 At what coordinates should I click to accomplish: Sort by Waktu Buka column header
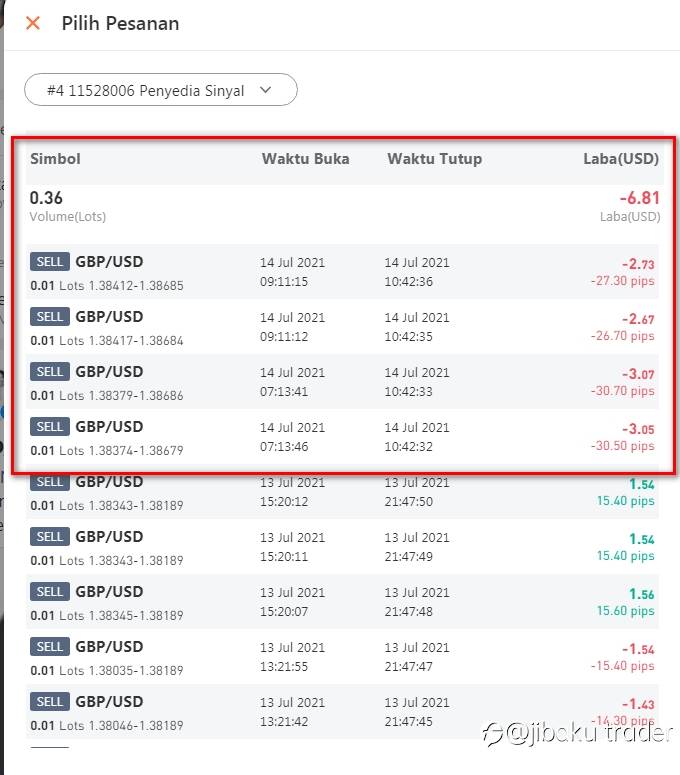[305, 159]
